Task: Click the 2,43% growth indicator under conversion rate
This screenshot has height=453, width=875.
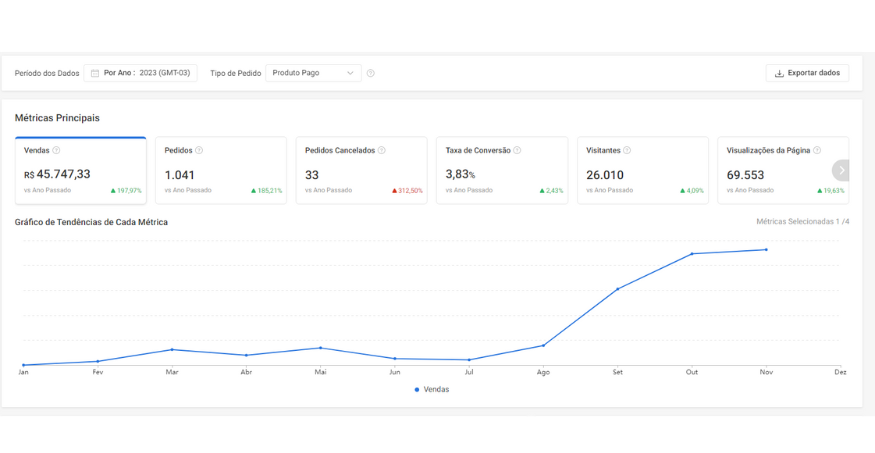Action: [551, 191]
